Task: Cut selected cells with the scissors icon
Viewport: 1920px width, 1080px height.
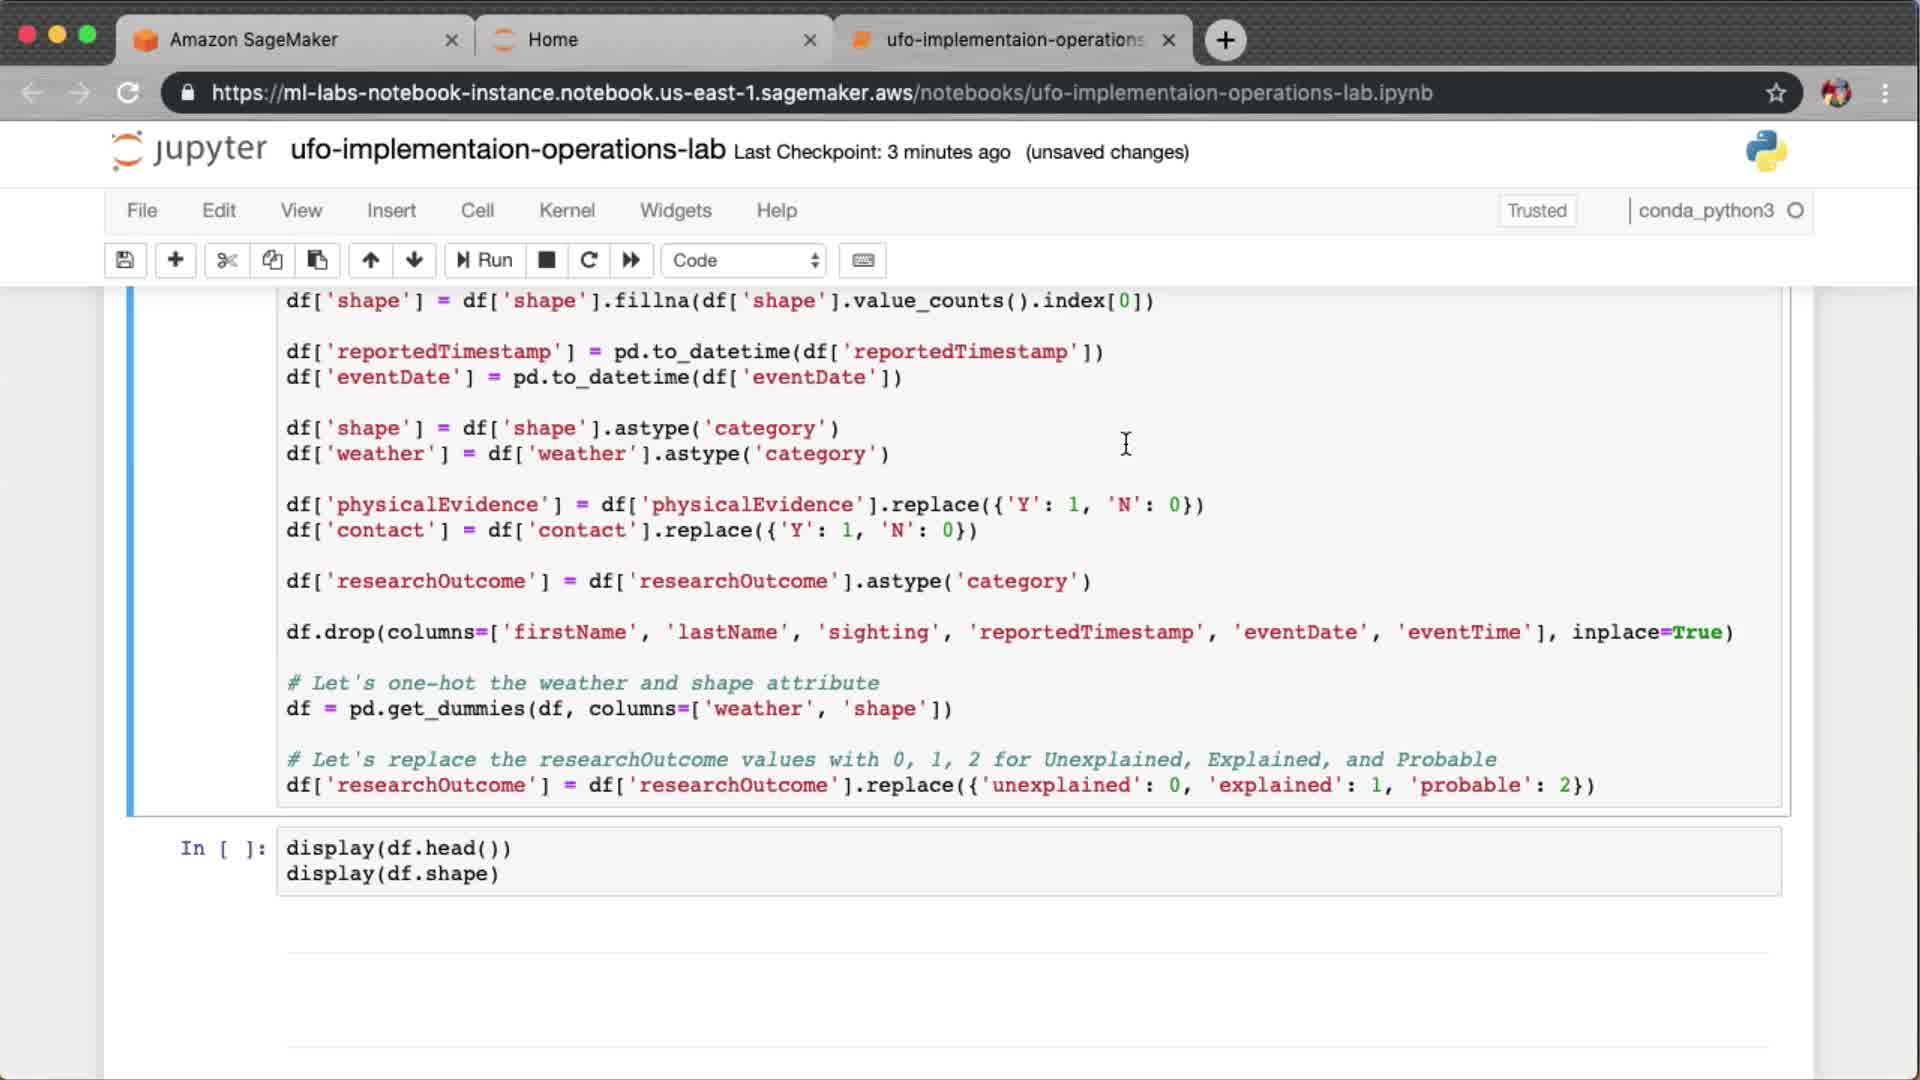Action: point(227,260)
